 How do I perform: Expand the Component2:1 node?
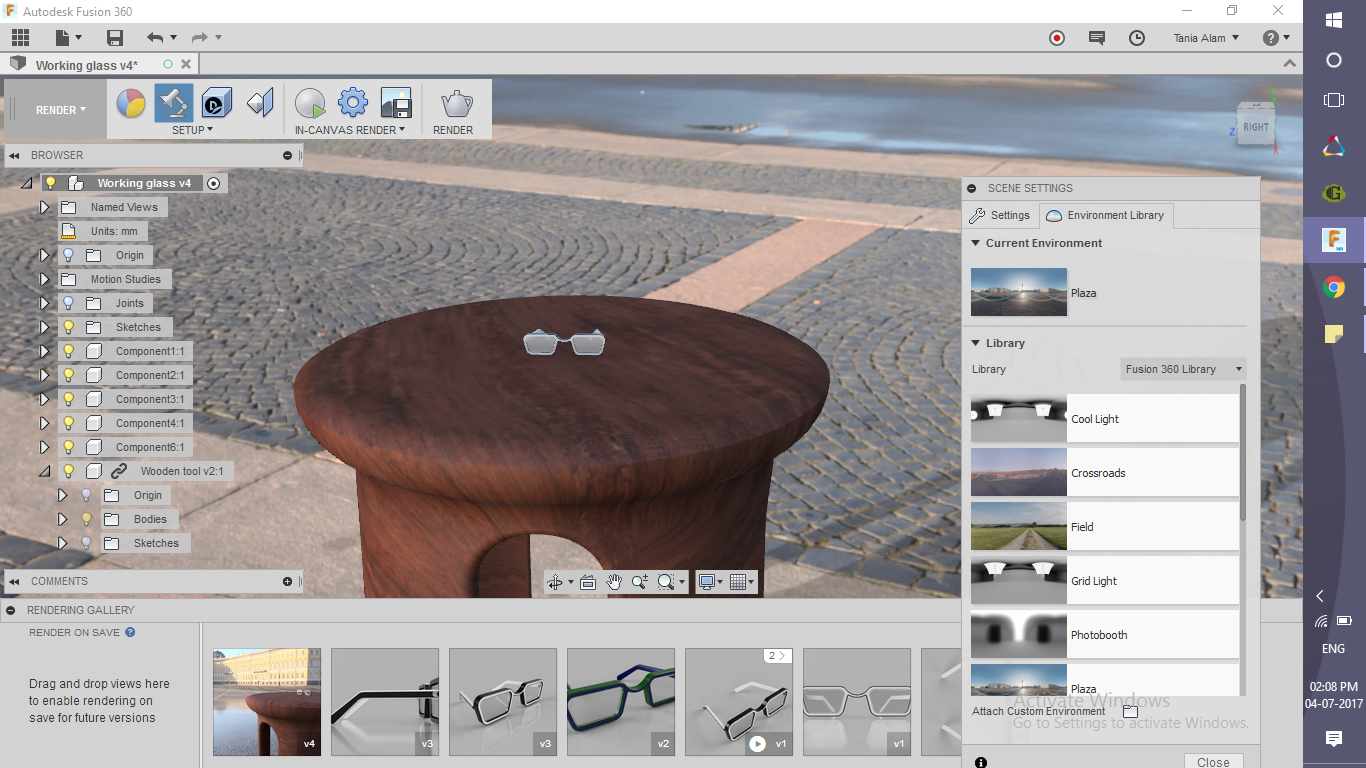[x=44, y=375]
